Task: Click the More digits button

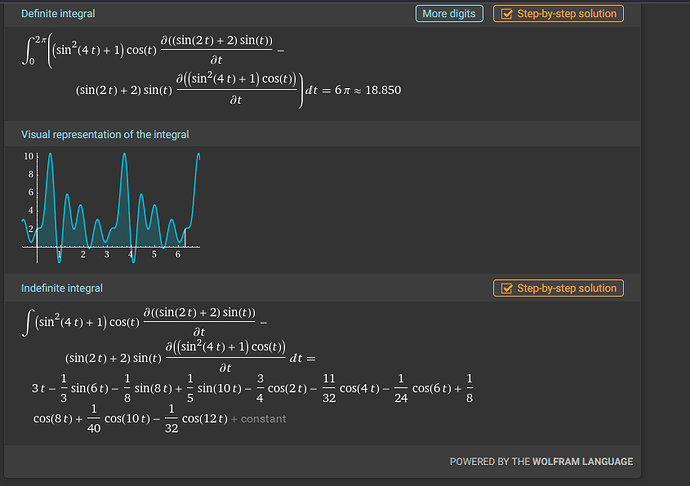Action: 449,14
